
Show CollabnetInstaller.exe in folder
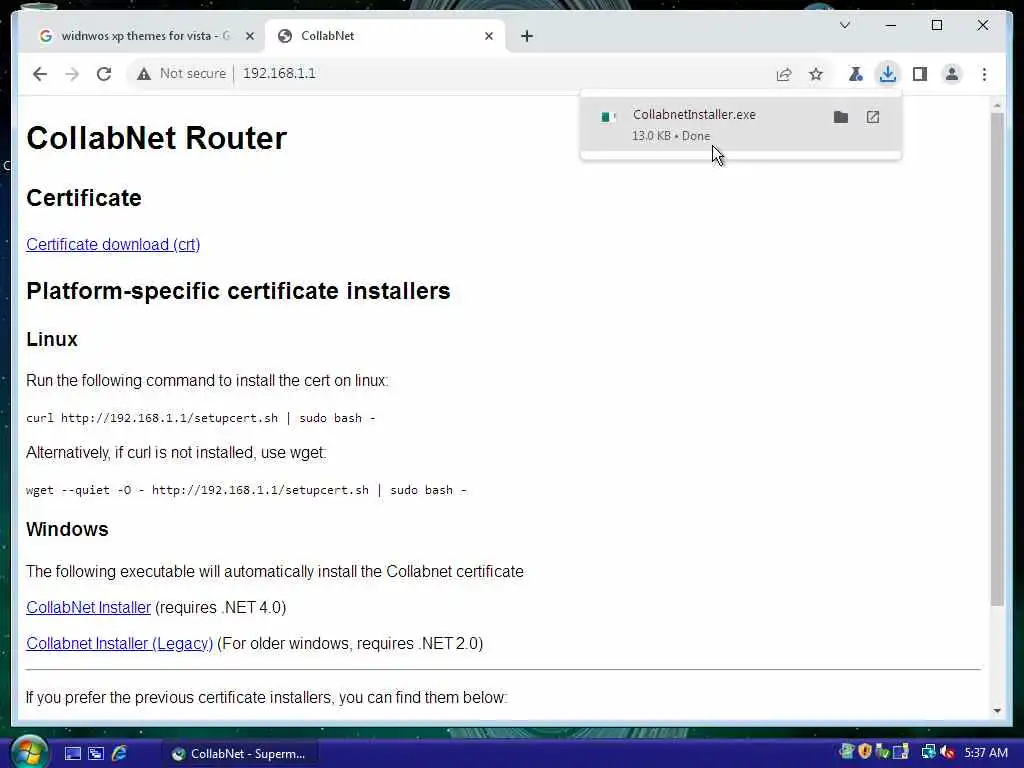tap(841, 117)
